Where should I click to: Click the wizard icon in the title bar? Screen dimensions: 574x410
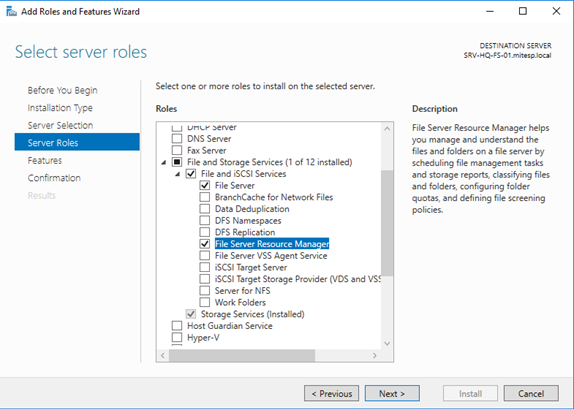click(11, 12)
